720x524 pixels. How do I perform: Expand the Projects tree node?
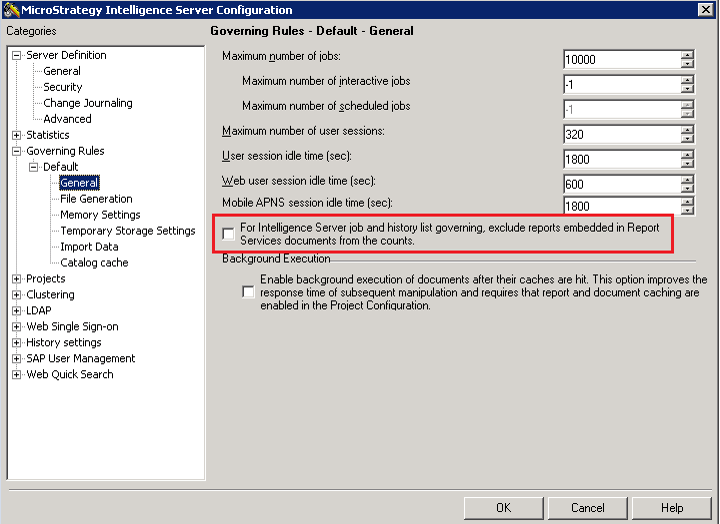click(x=17, y=279)
